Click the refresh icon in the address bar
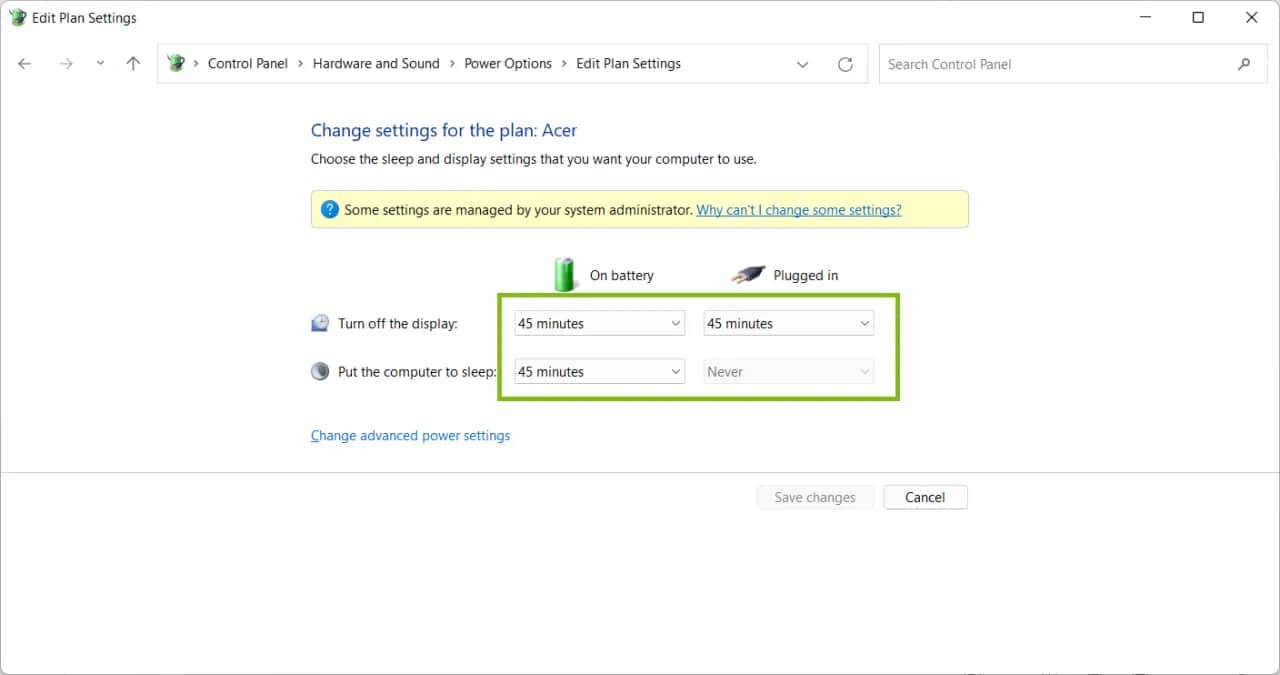This screenshot has height=675, width=1280. [x=845, y=63]
